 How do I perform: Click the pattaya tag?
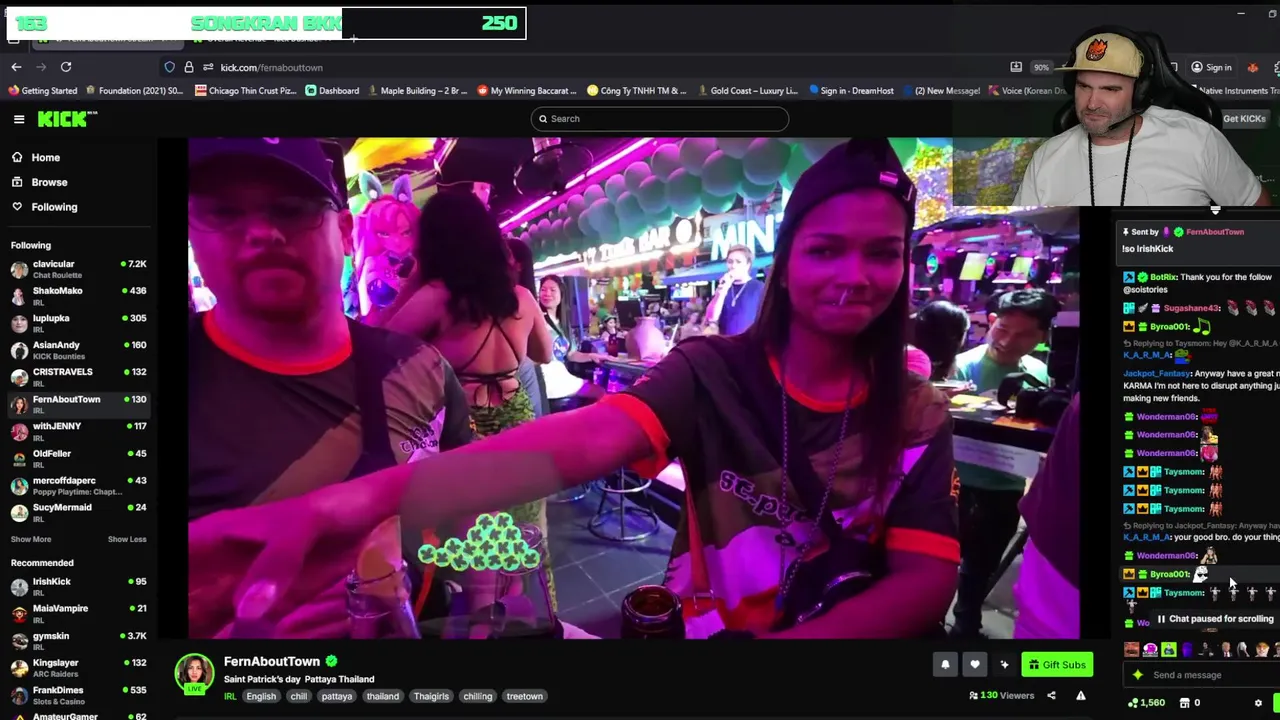point(337,696)
